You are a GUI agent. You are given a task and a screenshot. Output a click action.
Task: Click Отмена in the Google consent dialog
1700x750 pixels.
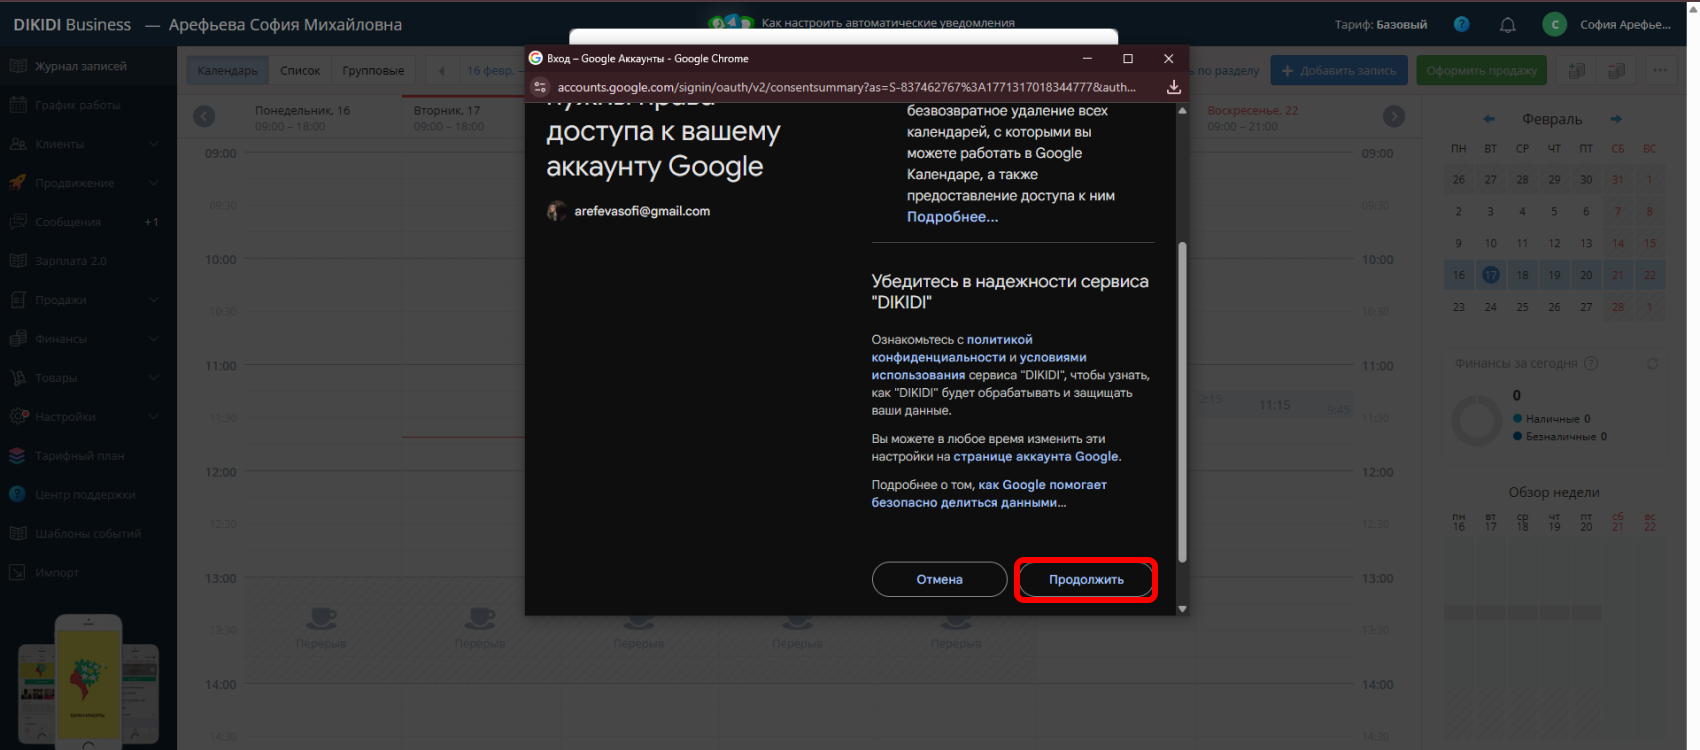939,580
